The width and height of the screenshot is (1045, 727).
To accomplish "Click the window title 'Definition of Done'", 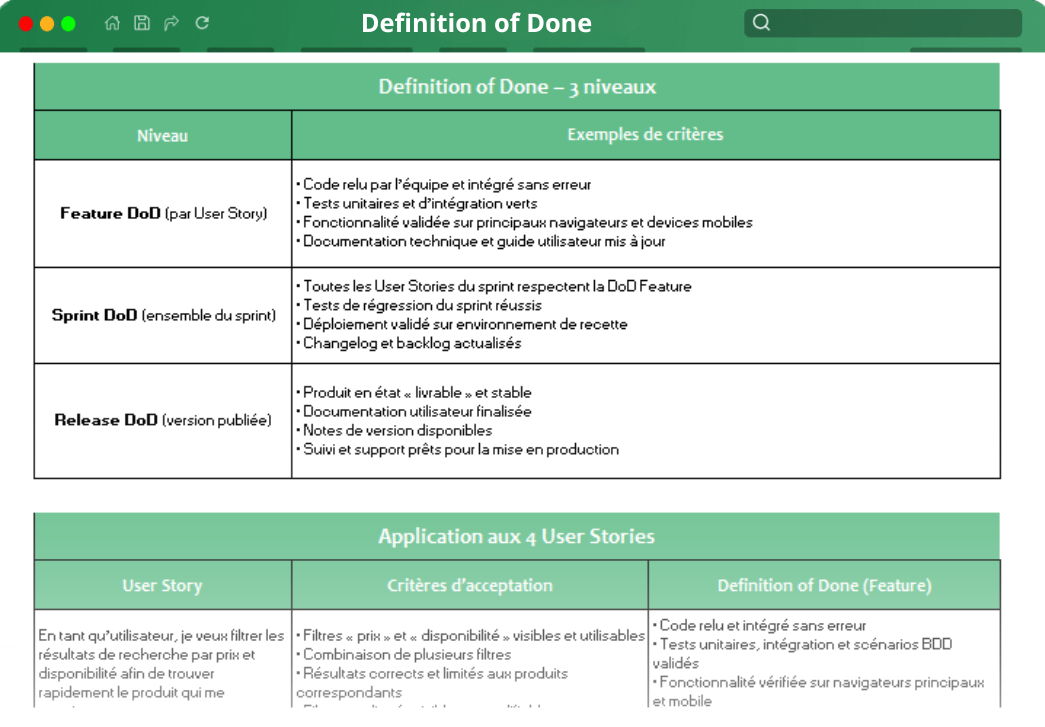I will 477,23.
